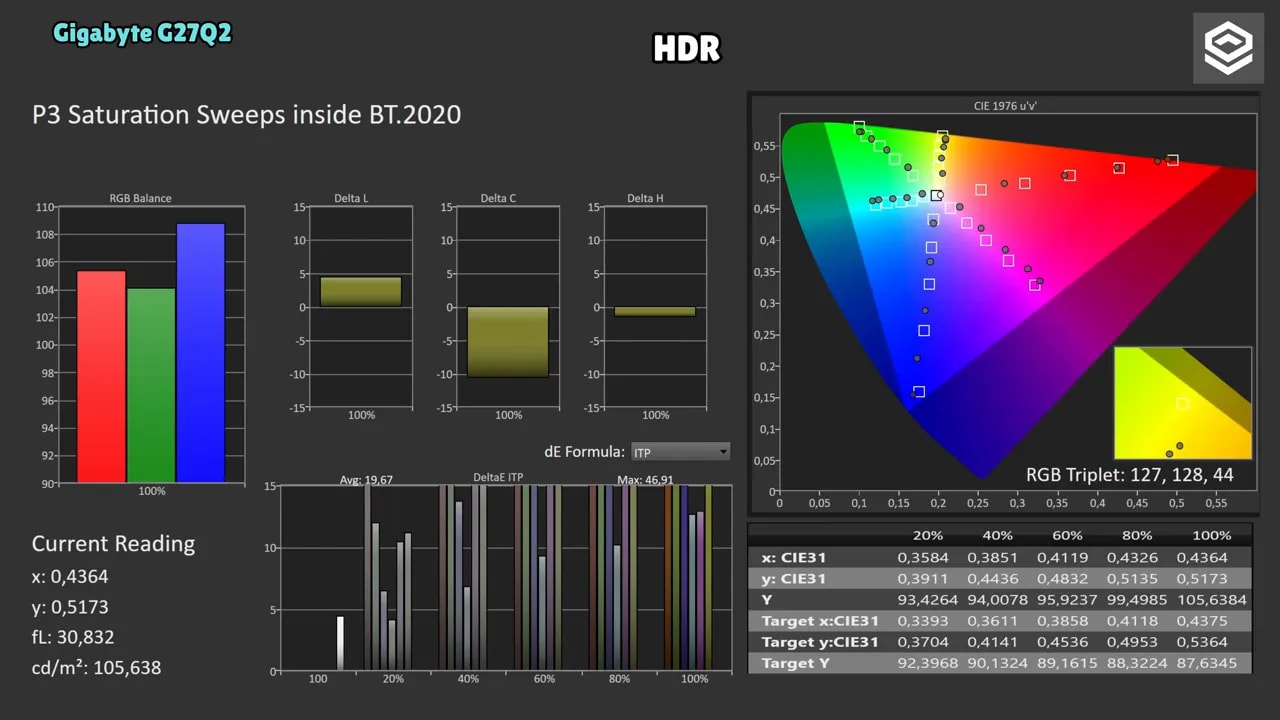Click the red bar in RGB Balance chart

[x=101, y=376]
